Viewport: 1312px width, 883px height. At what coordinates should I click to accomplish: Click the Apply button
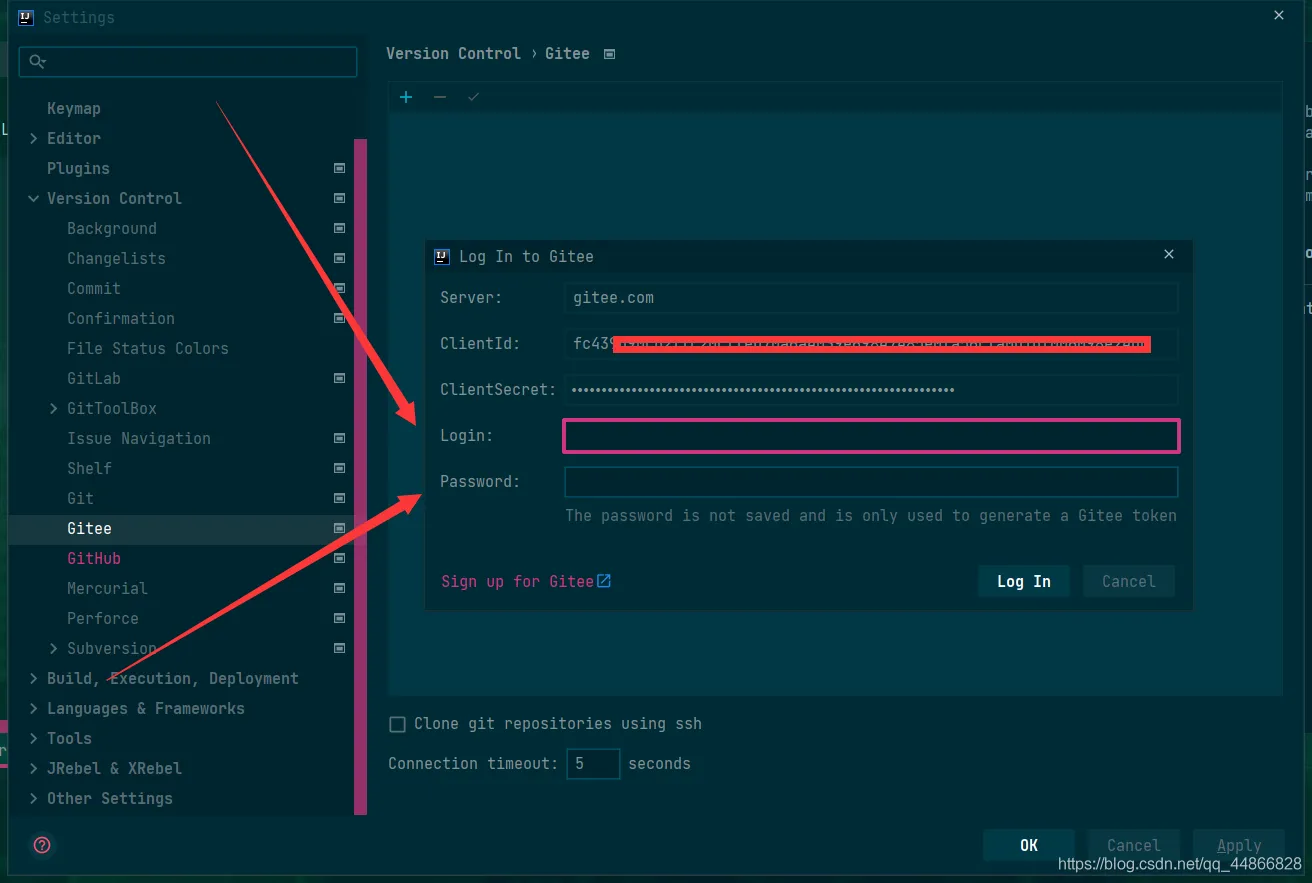point(1239,845)
